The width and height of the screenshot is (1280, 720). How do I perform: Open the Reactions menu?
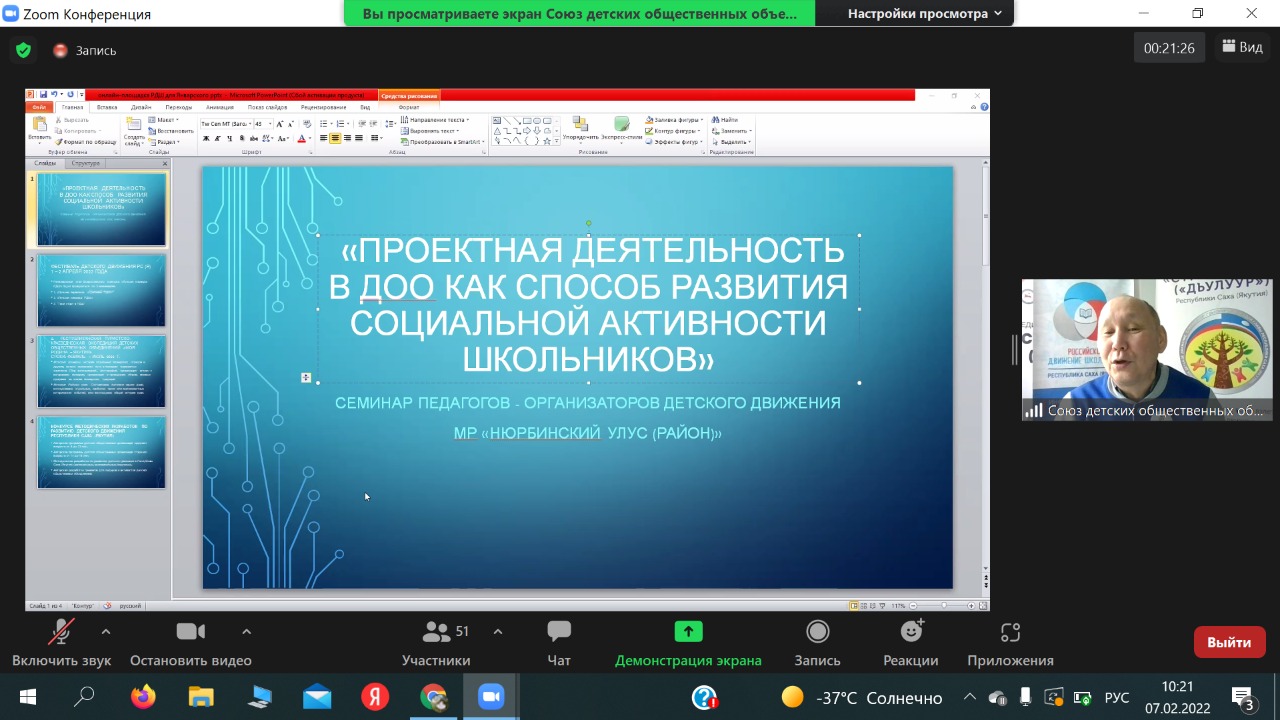[x=911, y=643]
